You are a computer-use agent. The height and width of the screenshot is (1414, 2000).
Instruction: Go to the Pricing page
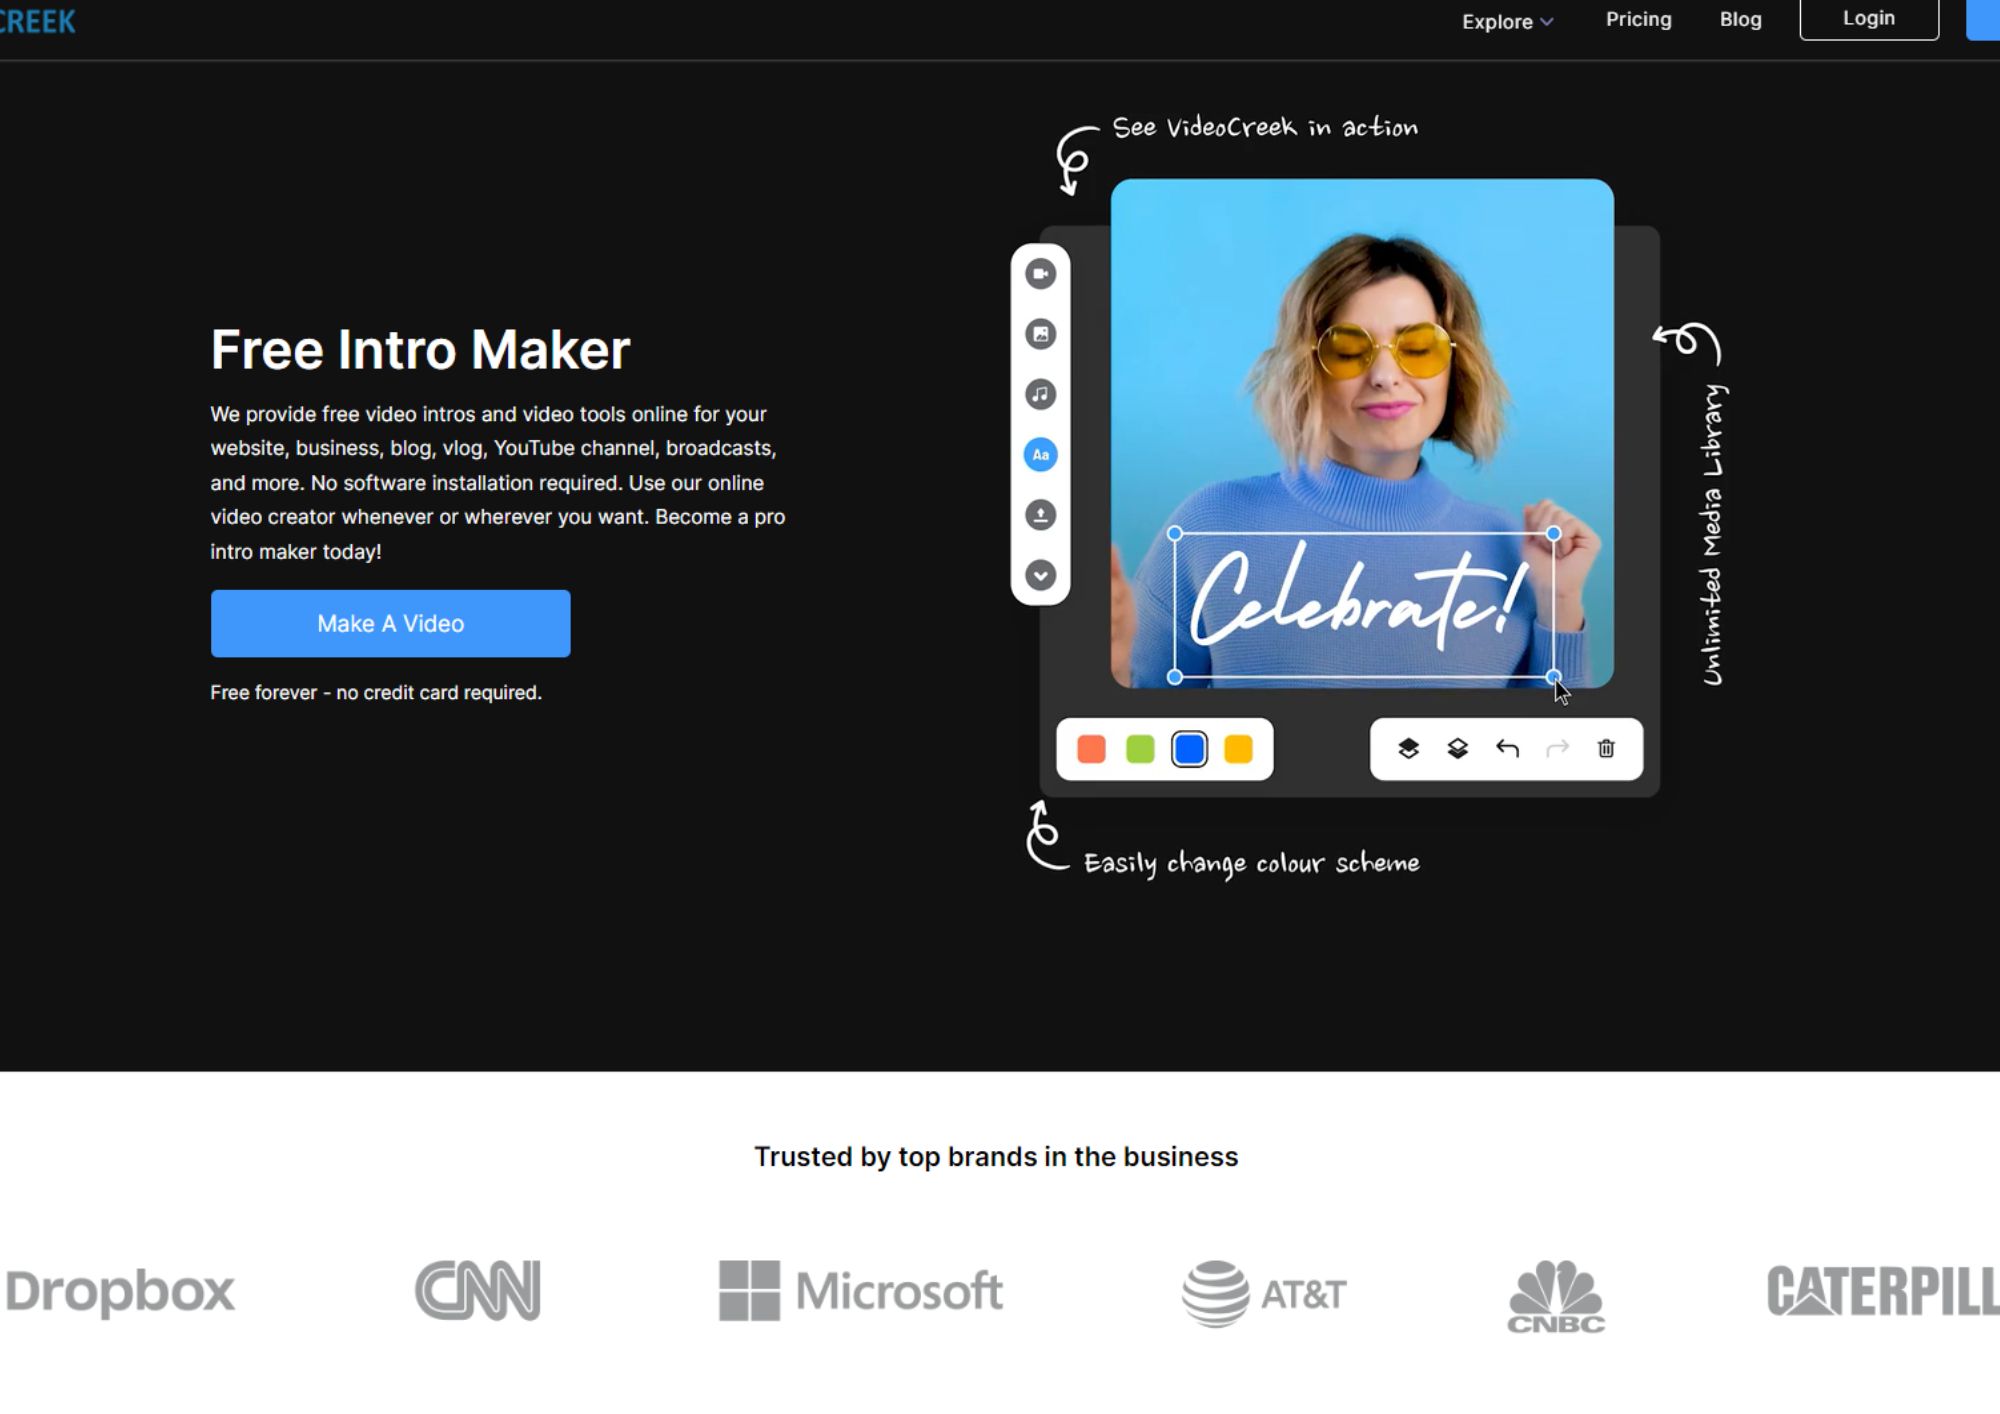point(1638,19)
